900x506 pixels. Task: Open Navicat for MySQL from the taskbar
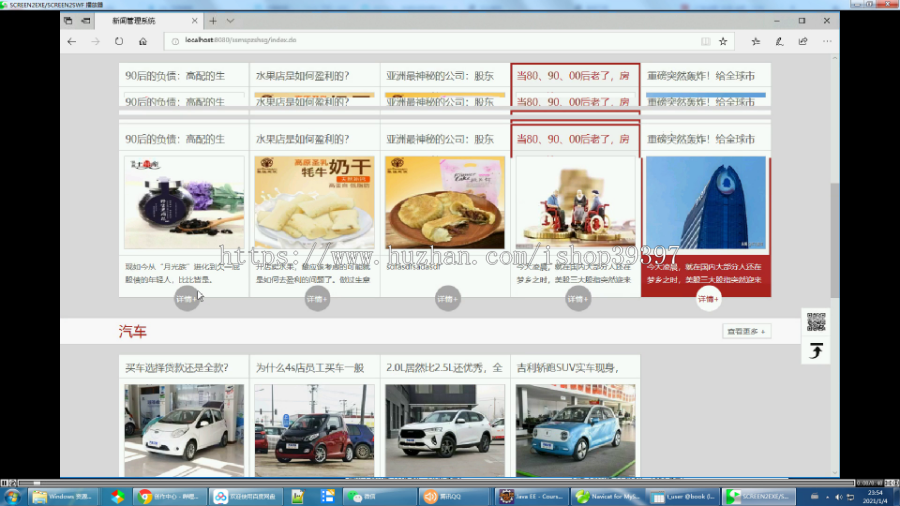[x=606, y=496]
